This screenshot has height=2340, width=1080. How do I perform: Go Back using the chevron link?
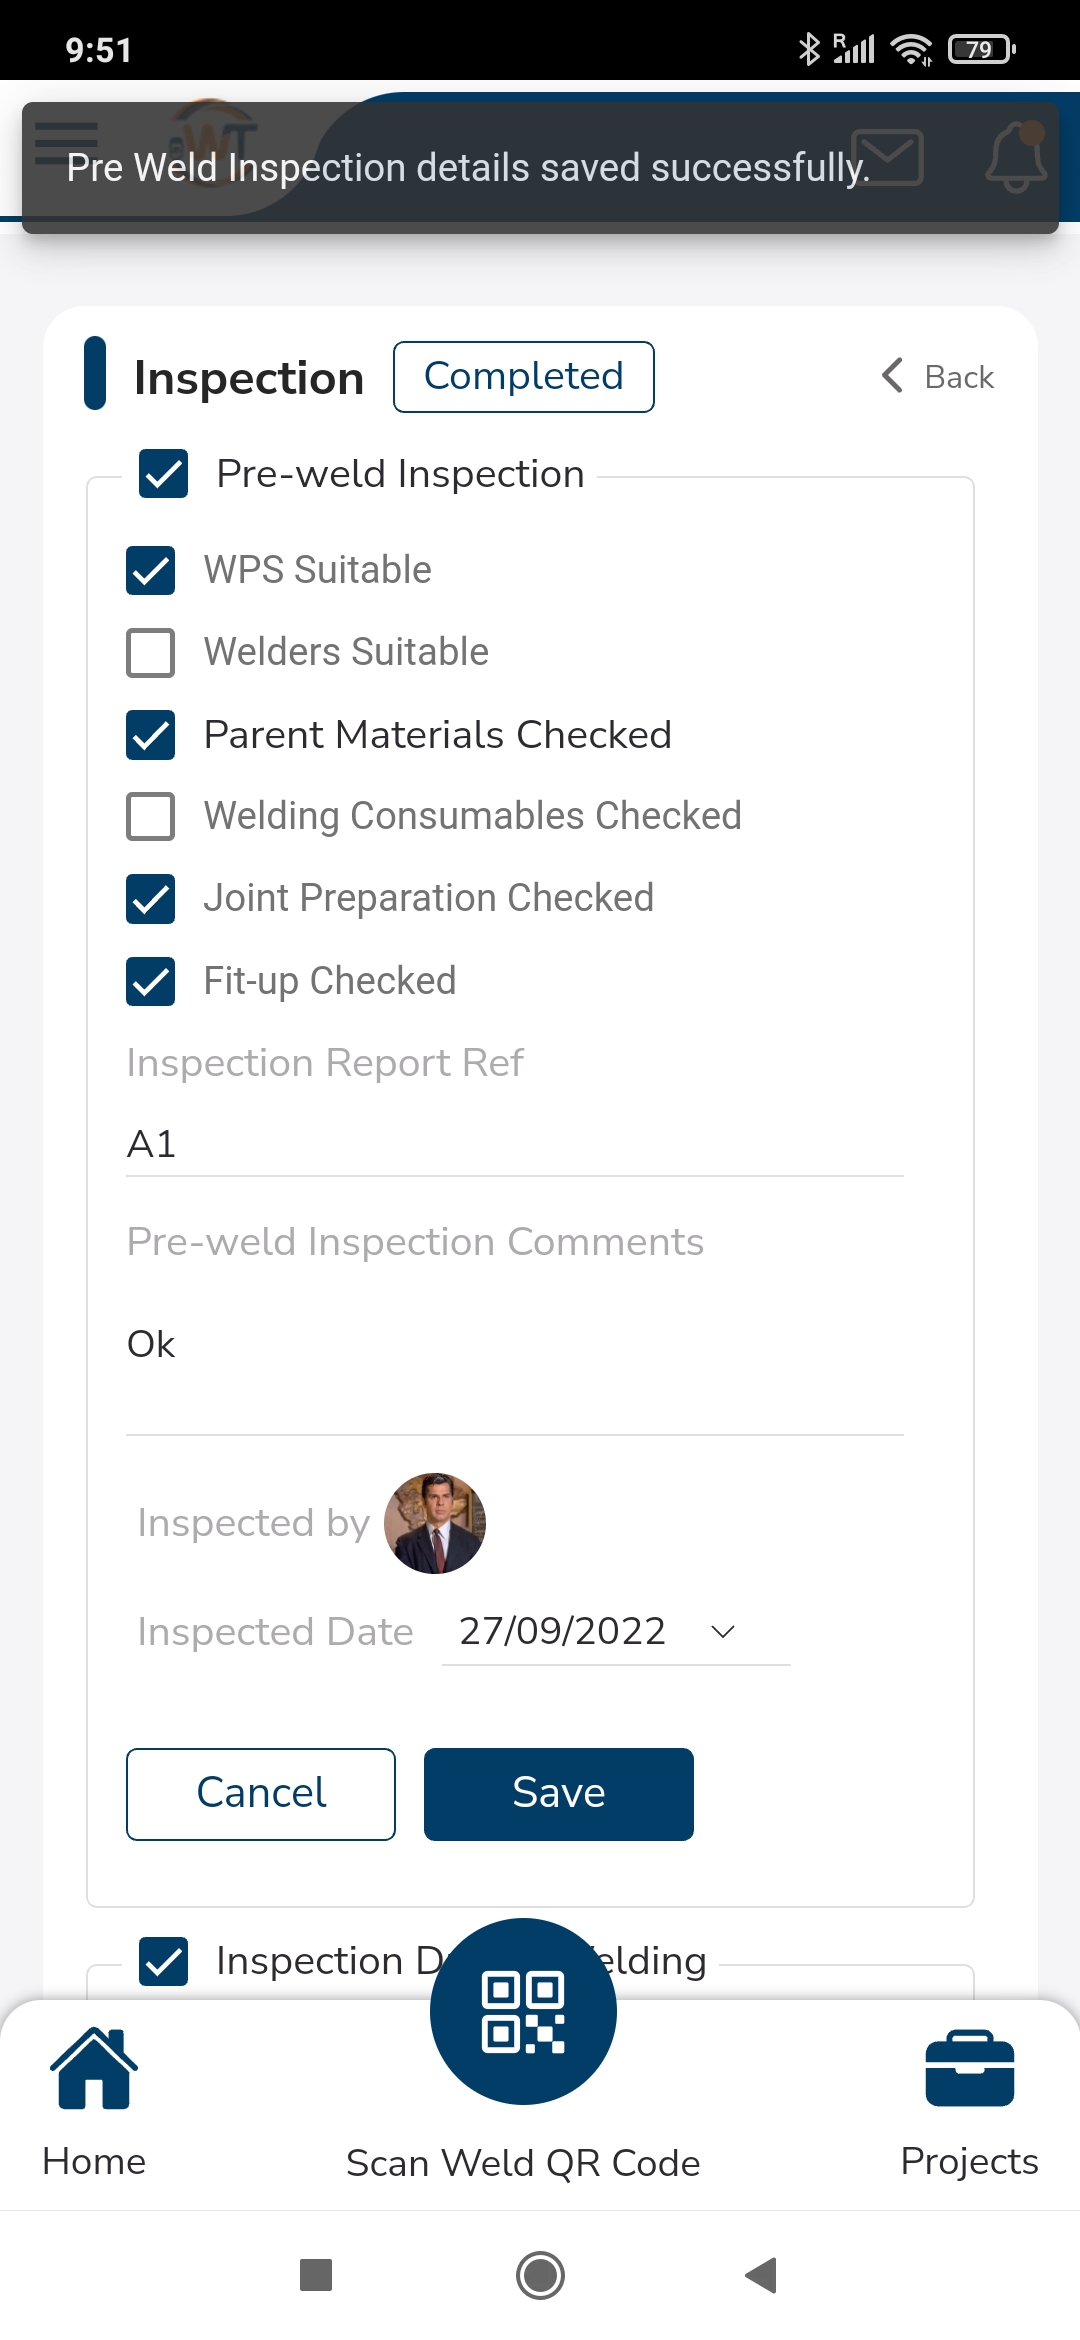[938, 377]
